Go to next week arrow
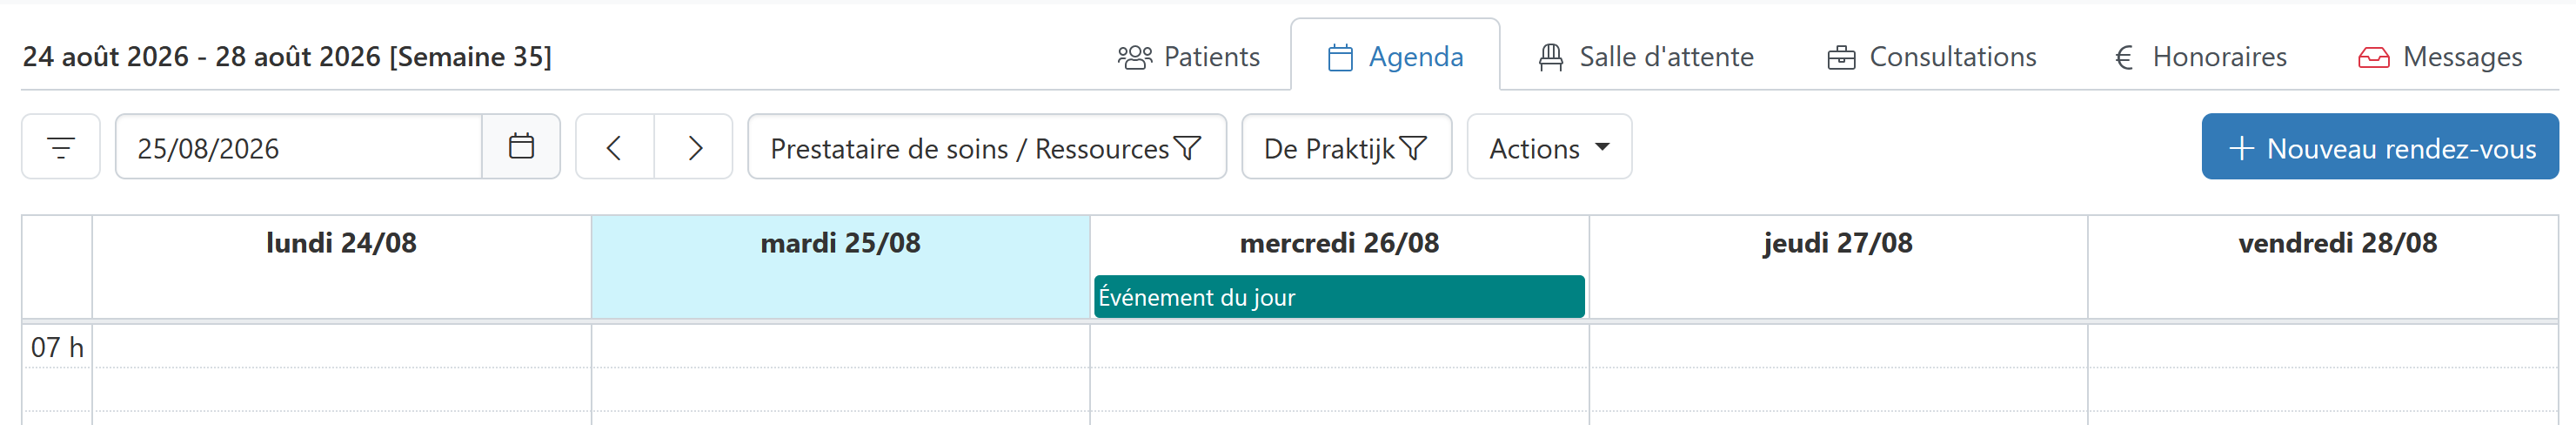Image resolution: width=2576 pixels, height=425 pixels. pyautogui.click(x=694, y=147)
